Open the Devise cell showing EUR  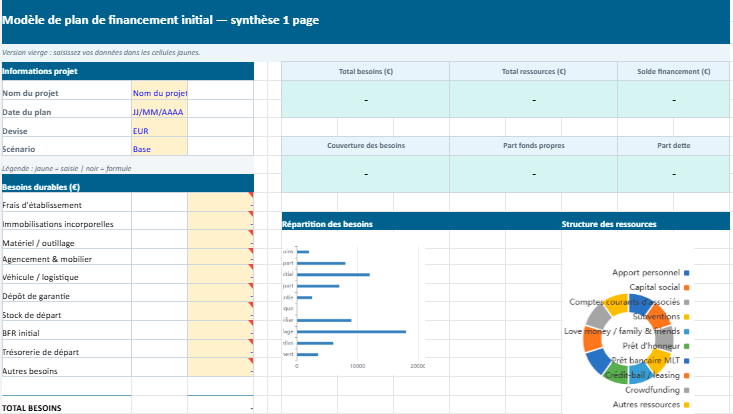tap(159, 130)
